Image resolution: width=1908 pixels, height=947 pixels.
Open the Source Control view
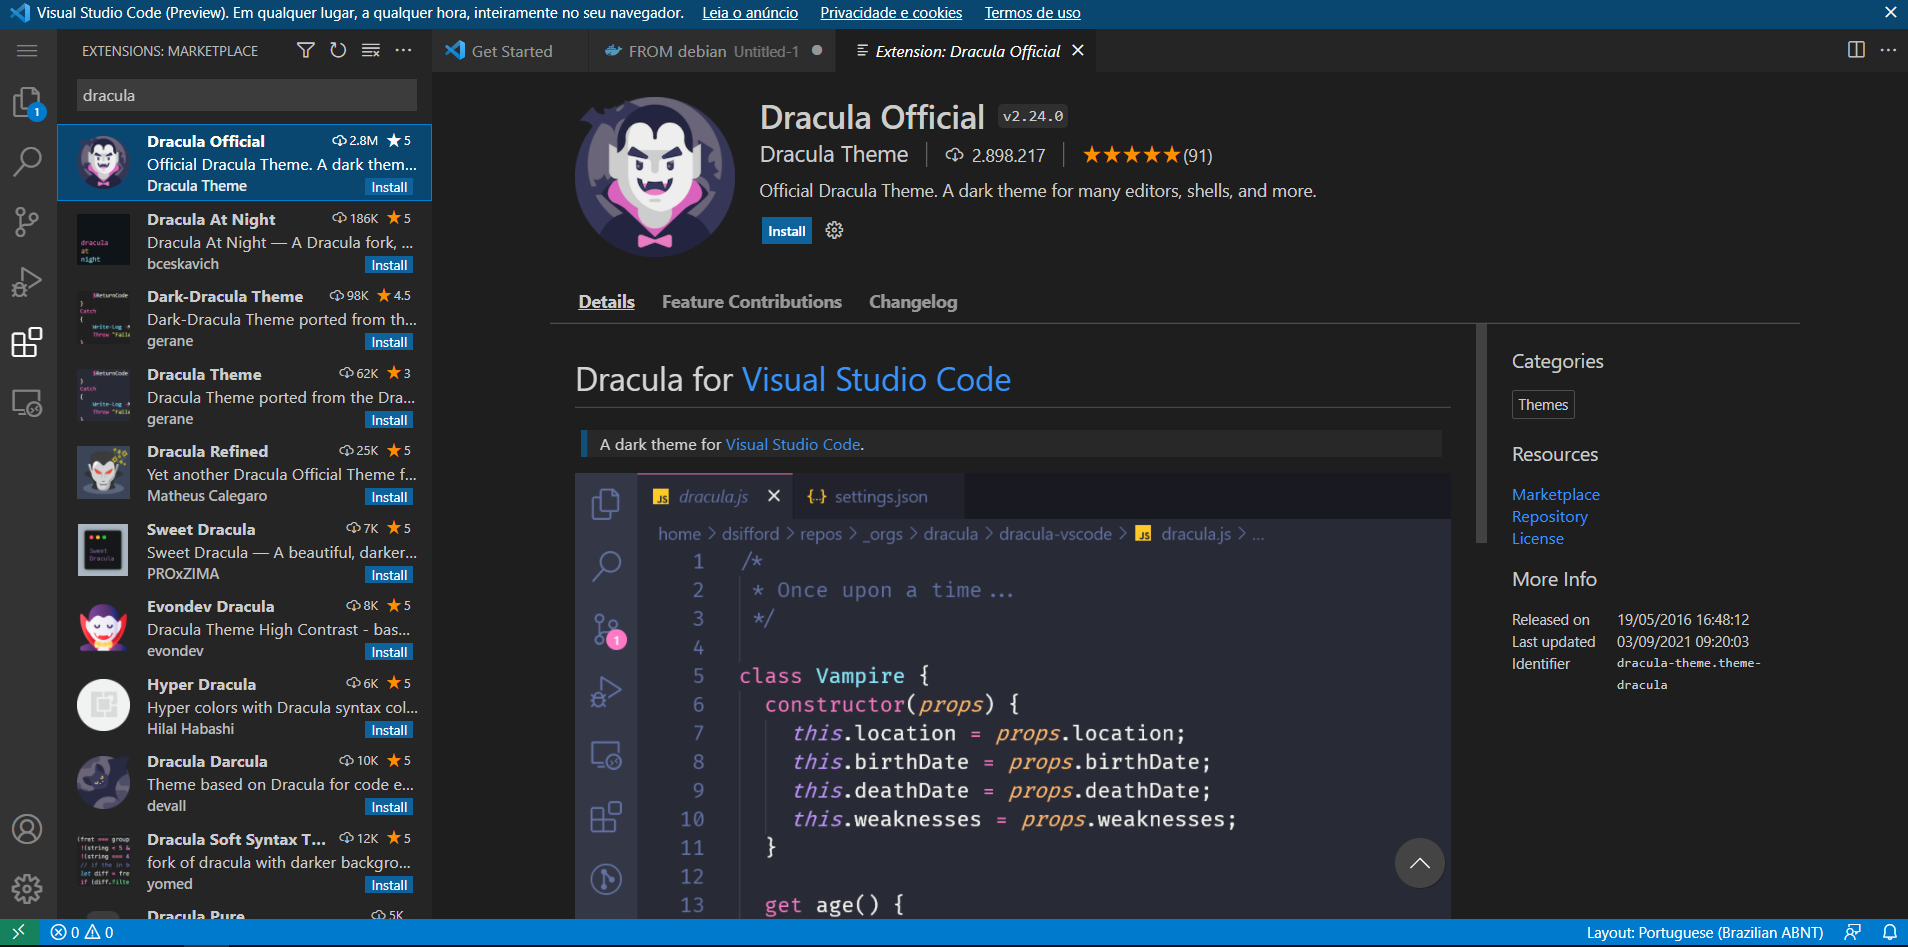click(27, 221)
